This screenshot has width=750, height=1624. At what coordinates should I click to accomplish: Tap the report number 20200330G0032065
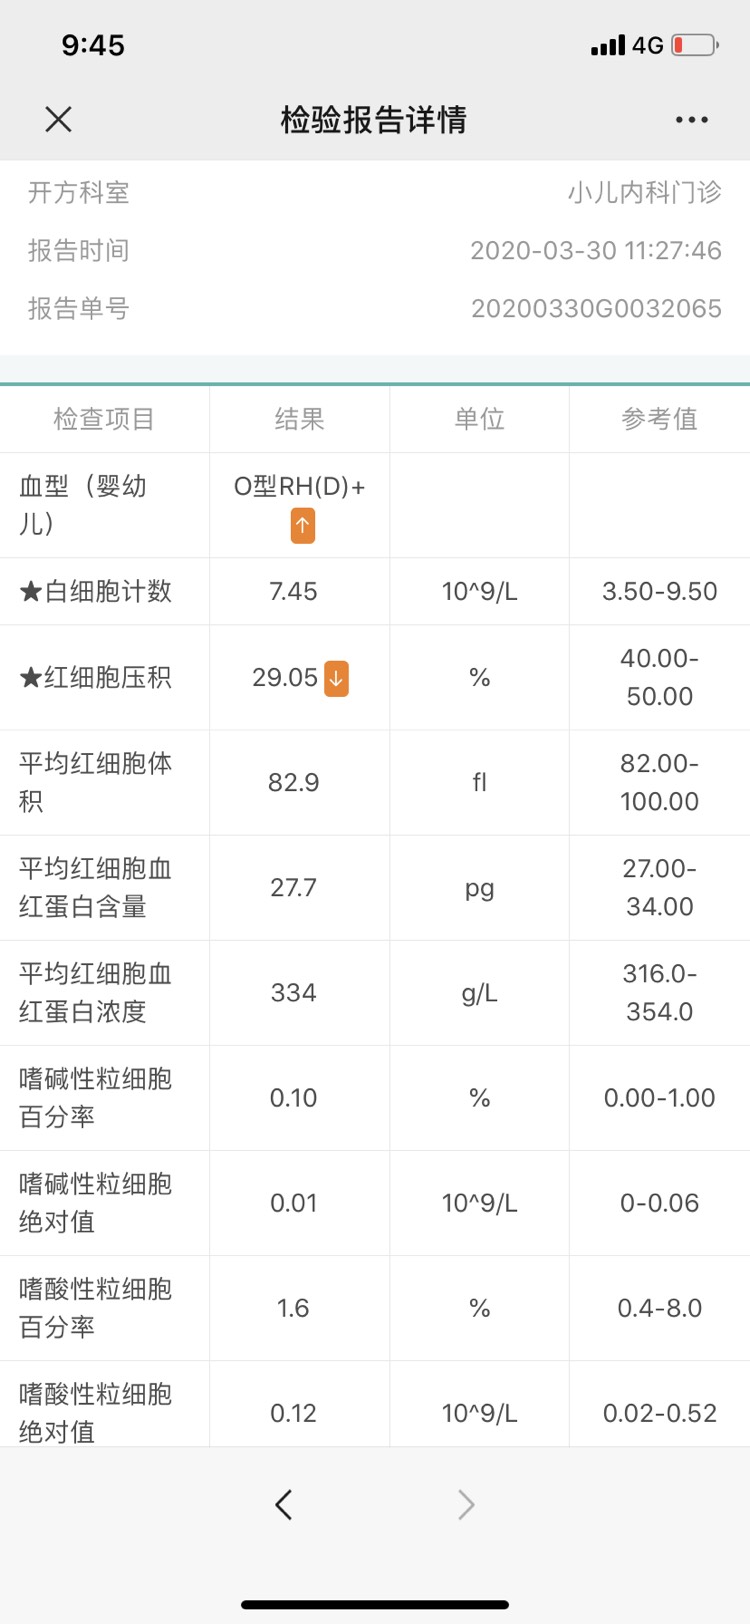[x=596, y=308]
